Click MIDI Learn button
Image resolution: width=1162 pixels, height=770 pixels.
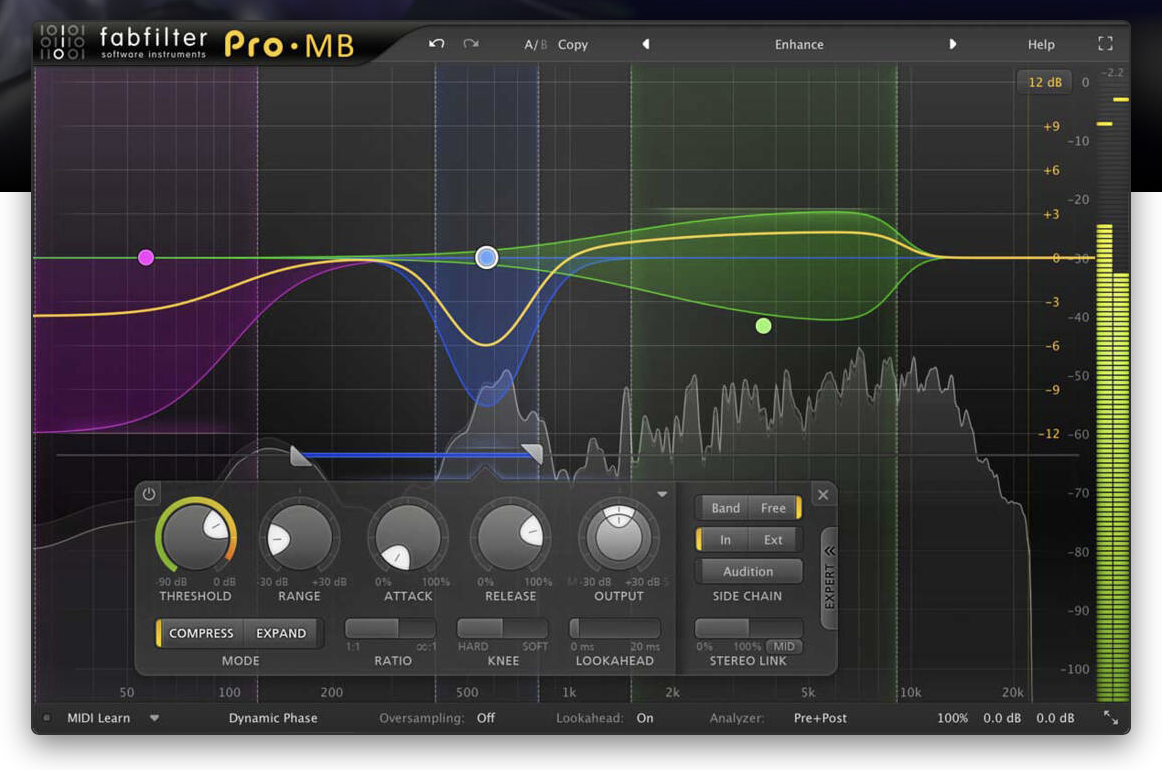[98, 717]
